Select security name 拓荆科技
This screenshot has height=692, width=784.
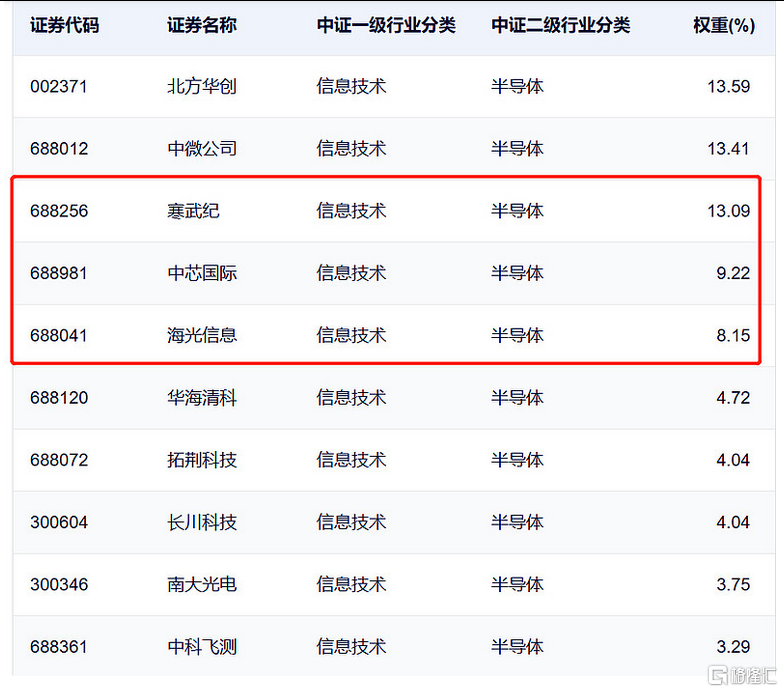pyautogui.click(x=202, y=460)
